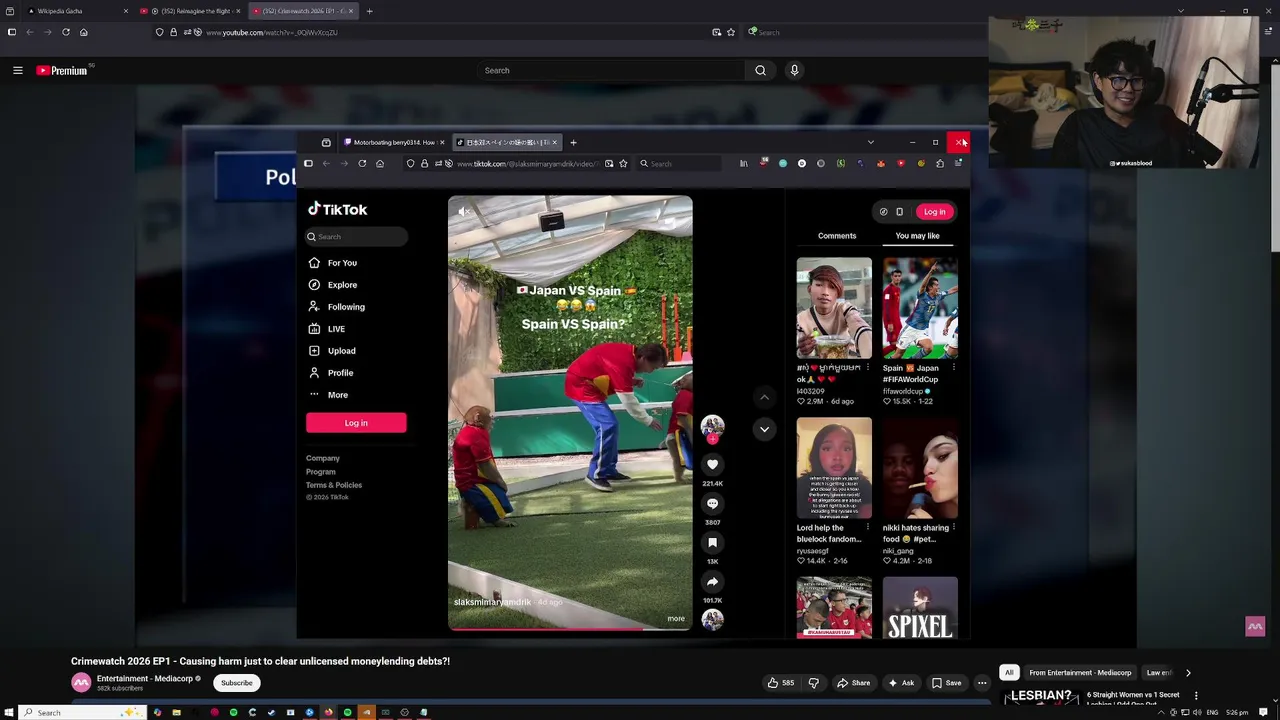Select the 'All' filter chip
The image size is (1280, 720).
(1009, 673)
